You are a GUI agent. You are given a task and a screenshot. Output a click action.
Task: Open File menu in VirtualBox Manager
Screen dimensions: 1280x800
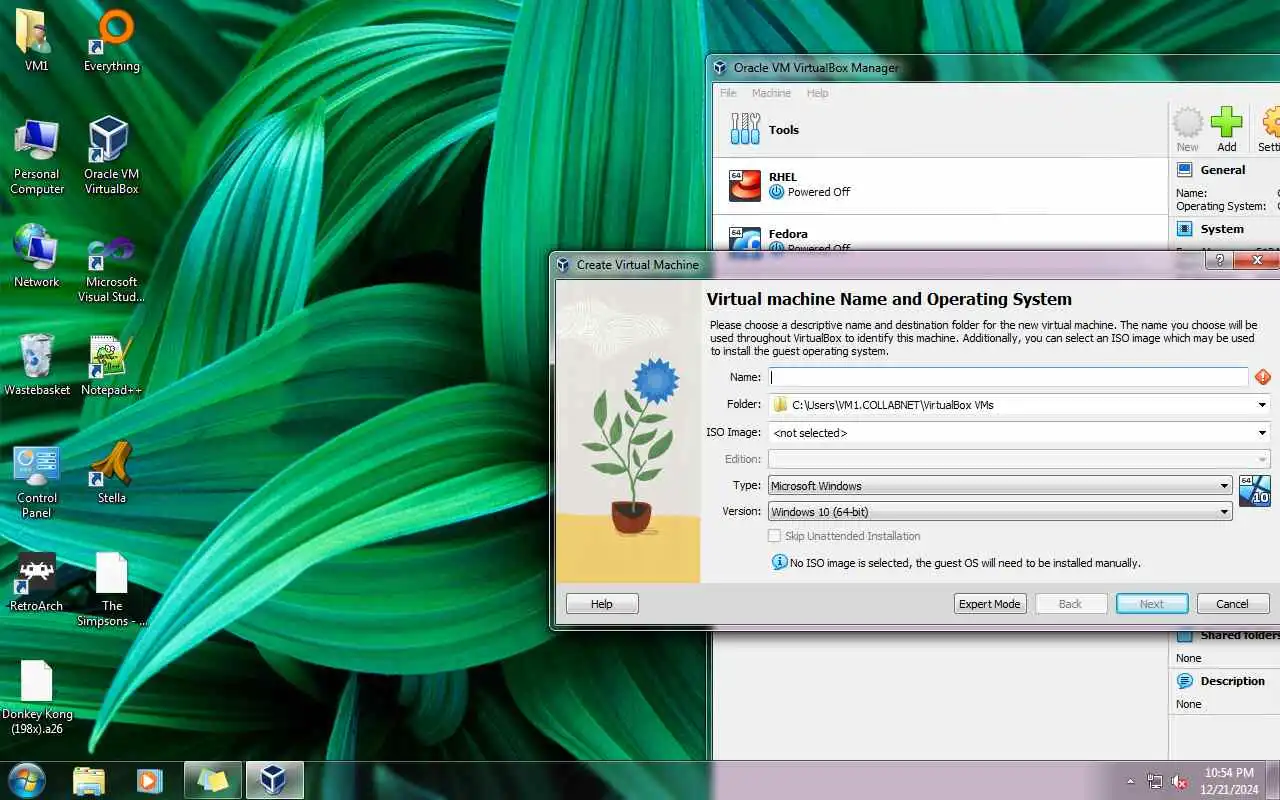pos(728,93)
